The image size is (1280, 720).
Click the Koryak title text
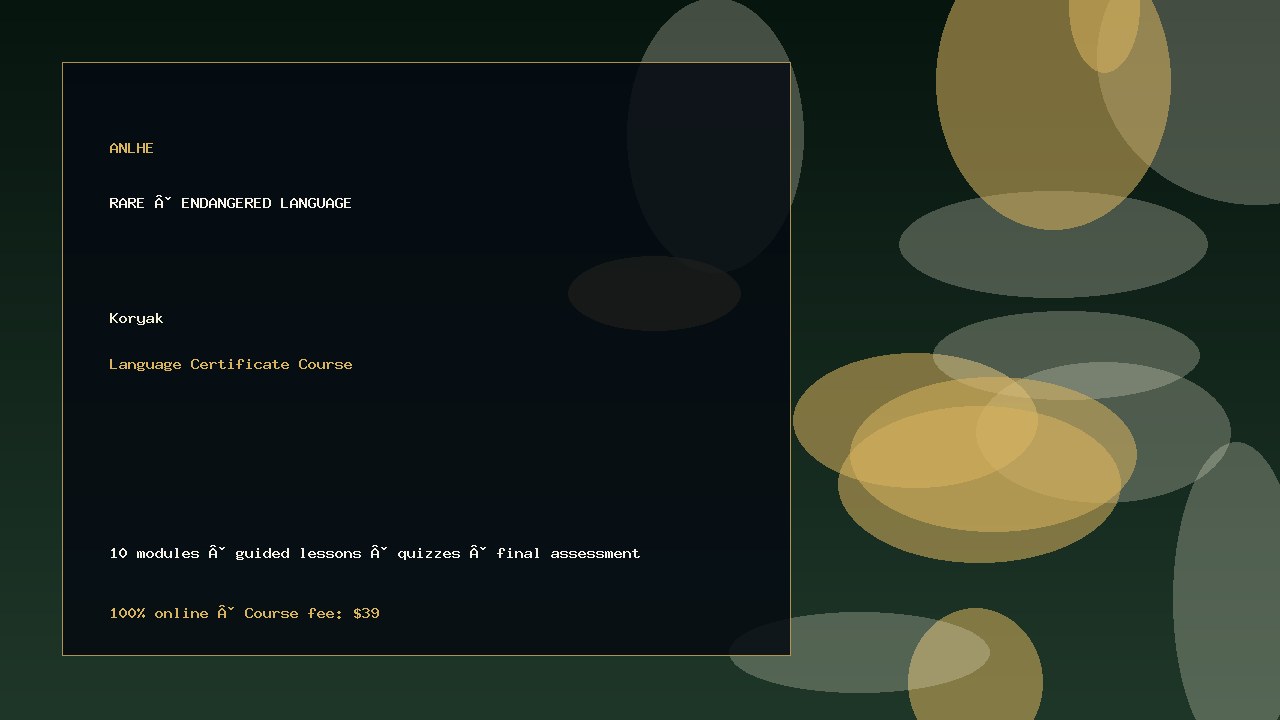point(136,318)
